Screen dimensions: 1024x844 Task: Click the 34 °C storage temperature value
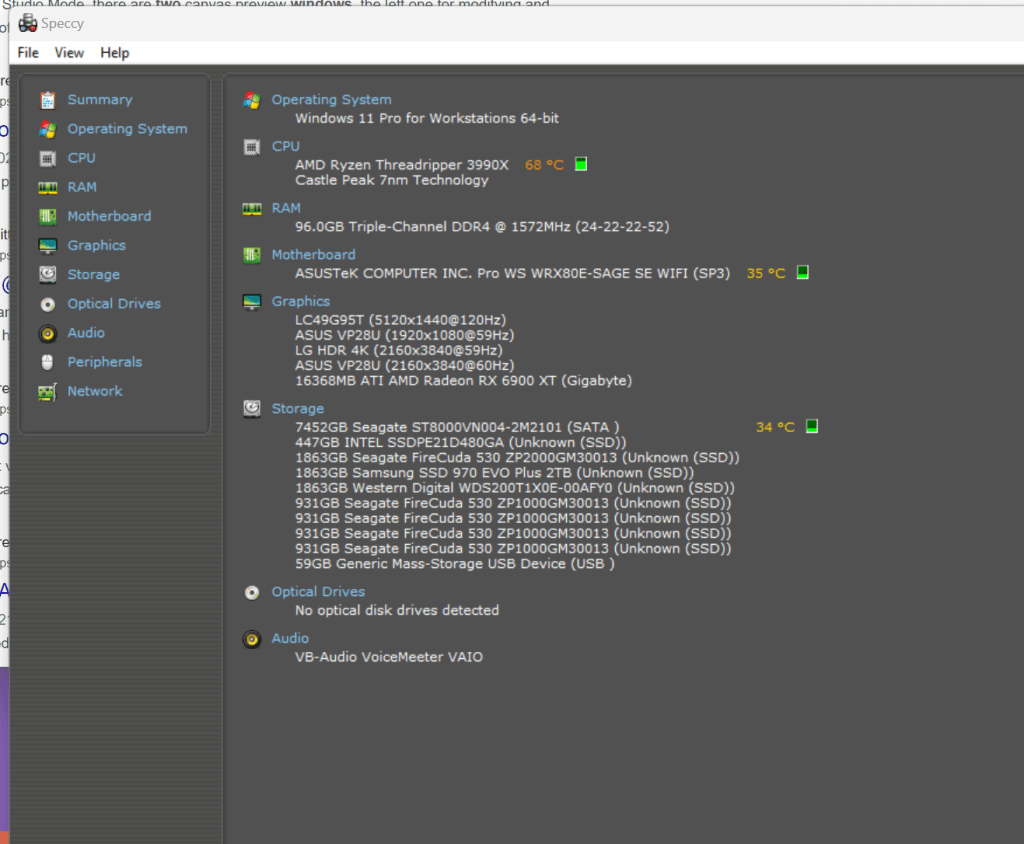(775, 427)
